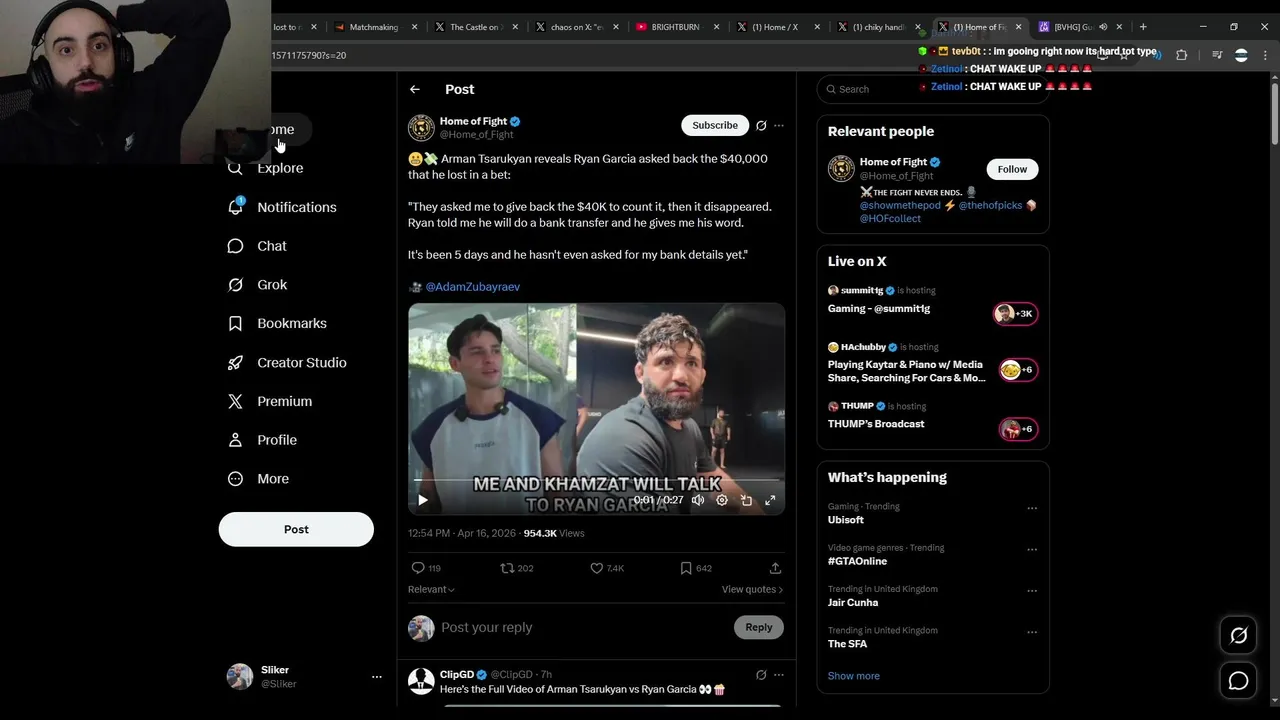Open floating Grok button at right edge
The height and width of the screenshot is (720, 1280).
pos(1238,635)
